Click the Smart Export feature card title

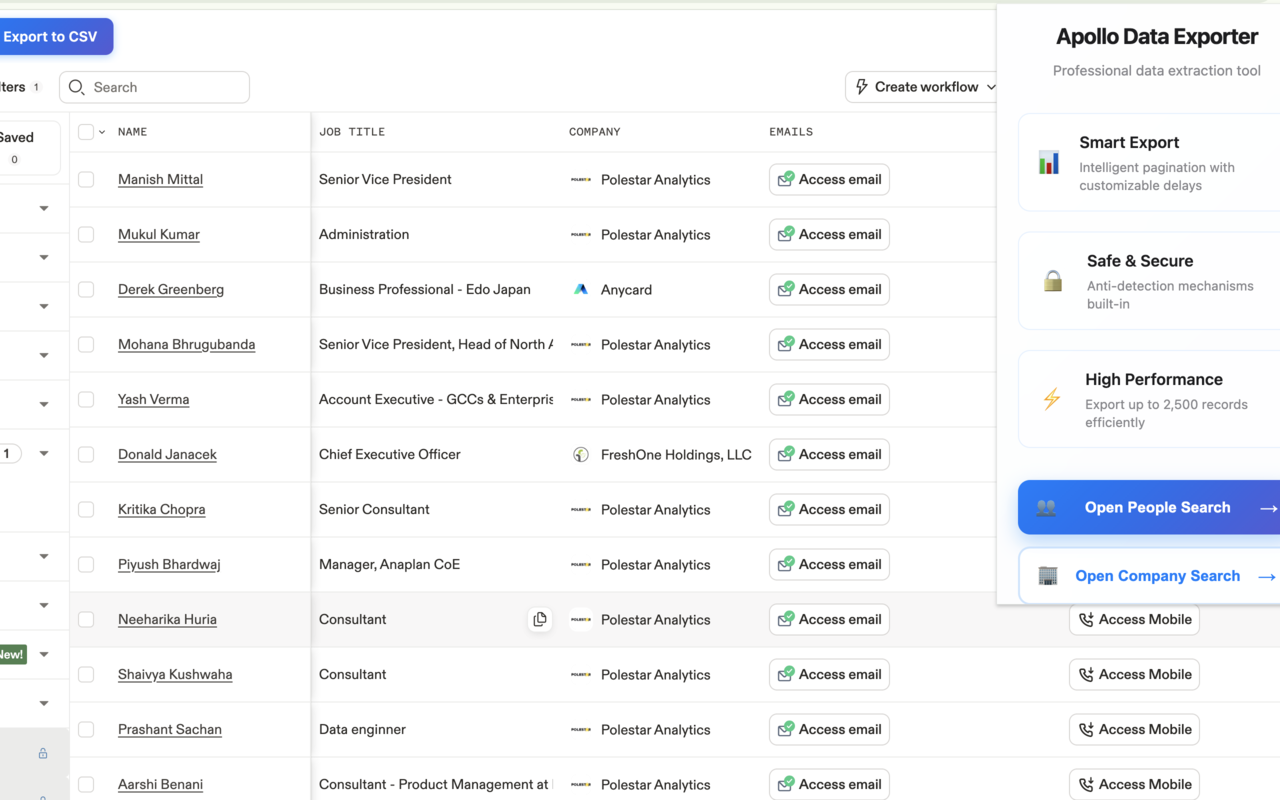pos(1129,142)
